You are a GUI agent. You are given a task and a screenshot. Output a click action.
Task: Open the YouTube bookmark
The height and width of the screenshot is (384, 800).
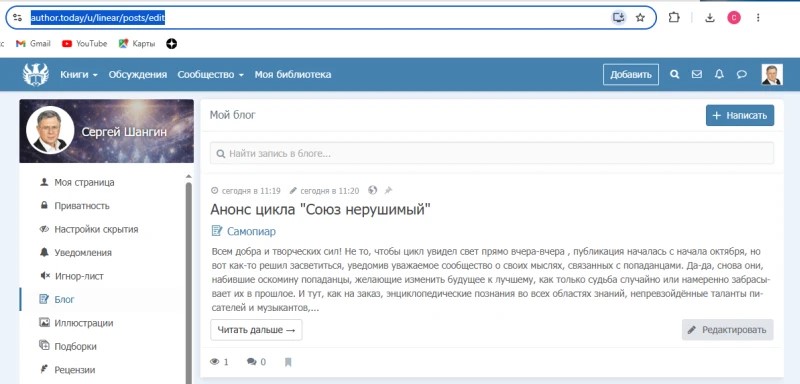point(85,44)
